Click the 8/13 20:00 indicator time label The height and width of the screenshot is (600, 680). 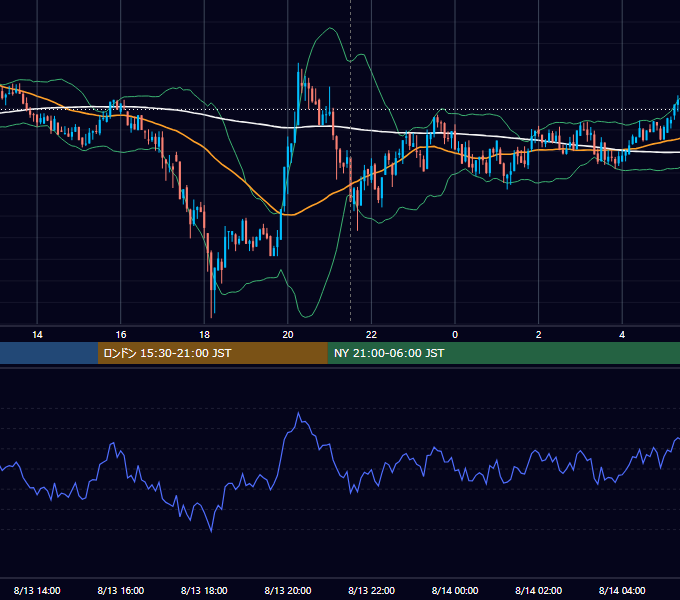(288, 590)
